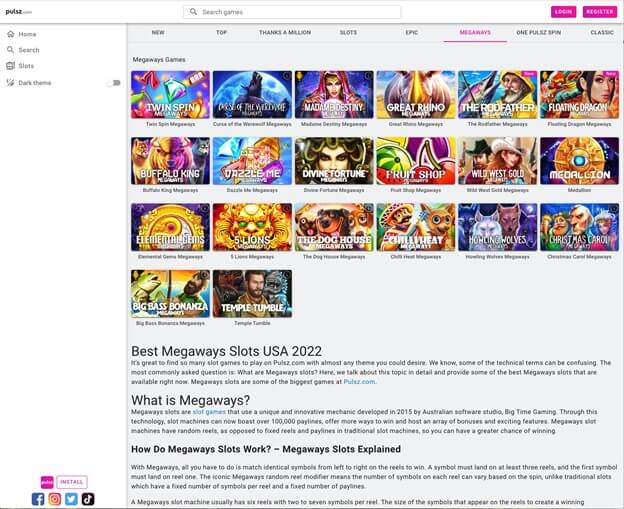
Task: Click the pulsz.com logo
Action: tap(19, 12)
